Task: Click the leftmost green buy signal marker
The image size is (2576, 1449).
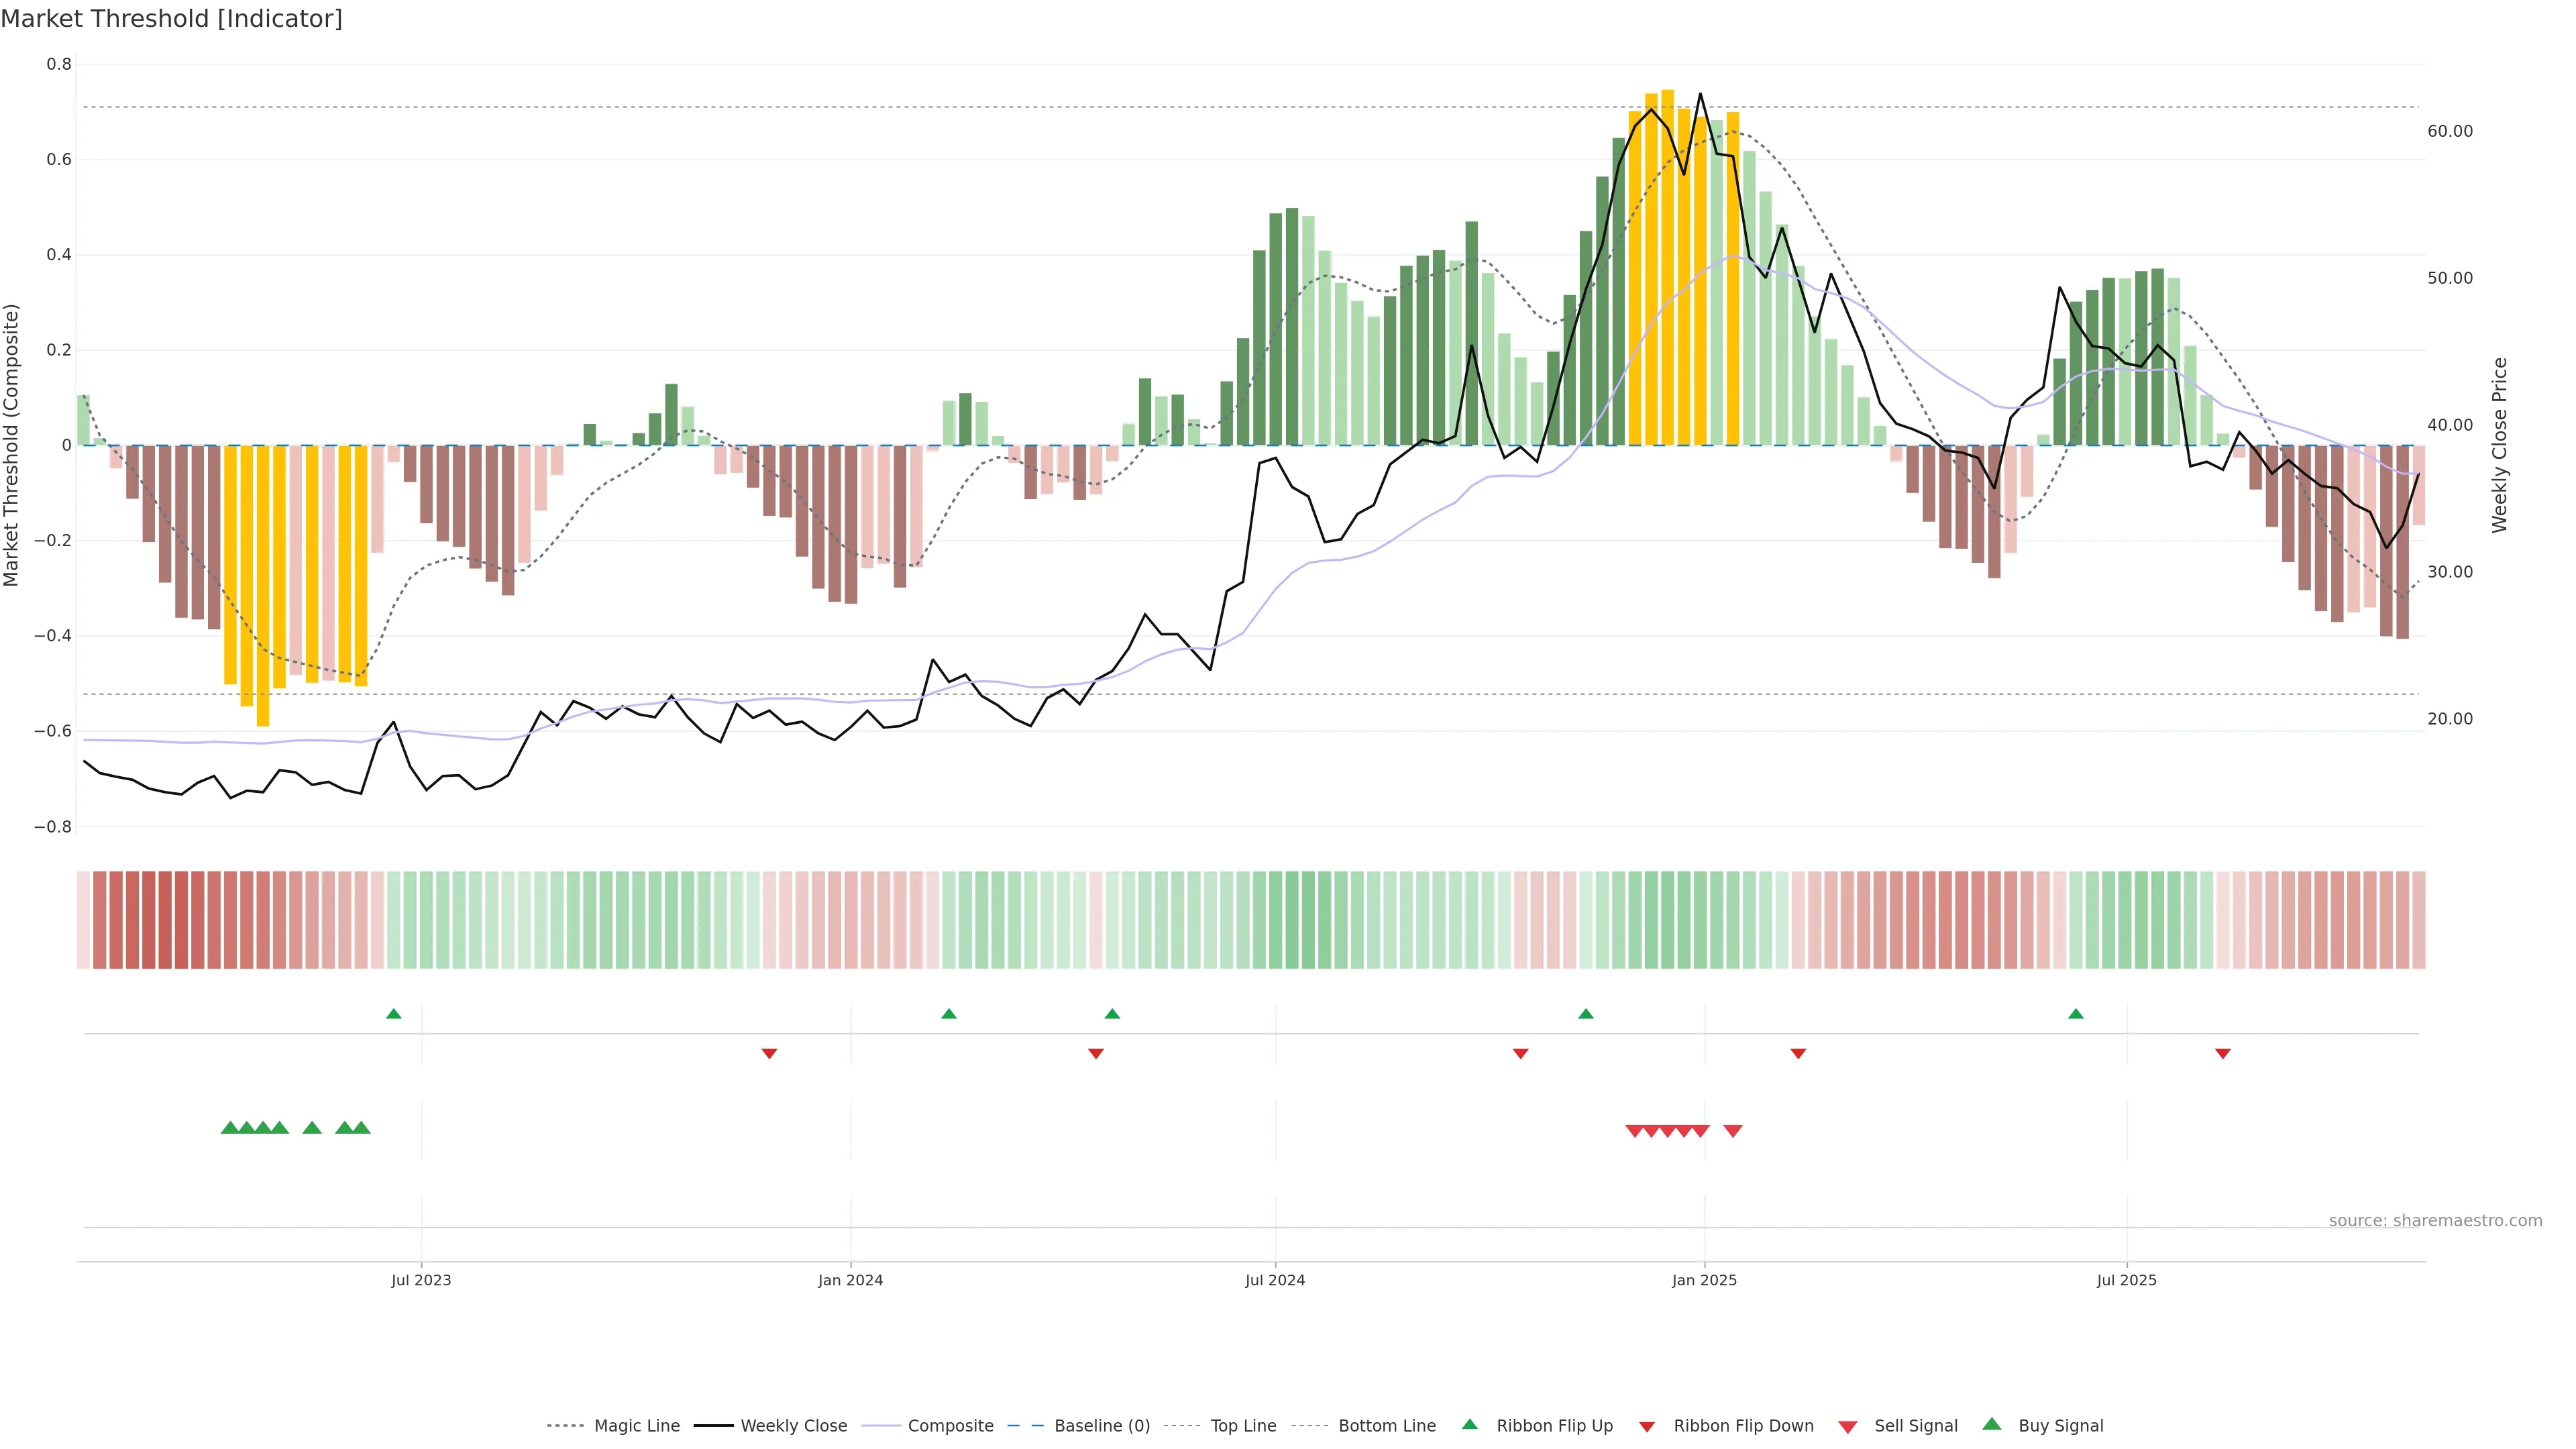Action: tap(230, 1128)
